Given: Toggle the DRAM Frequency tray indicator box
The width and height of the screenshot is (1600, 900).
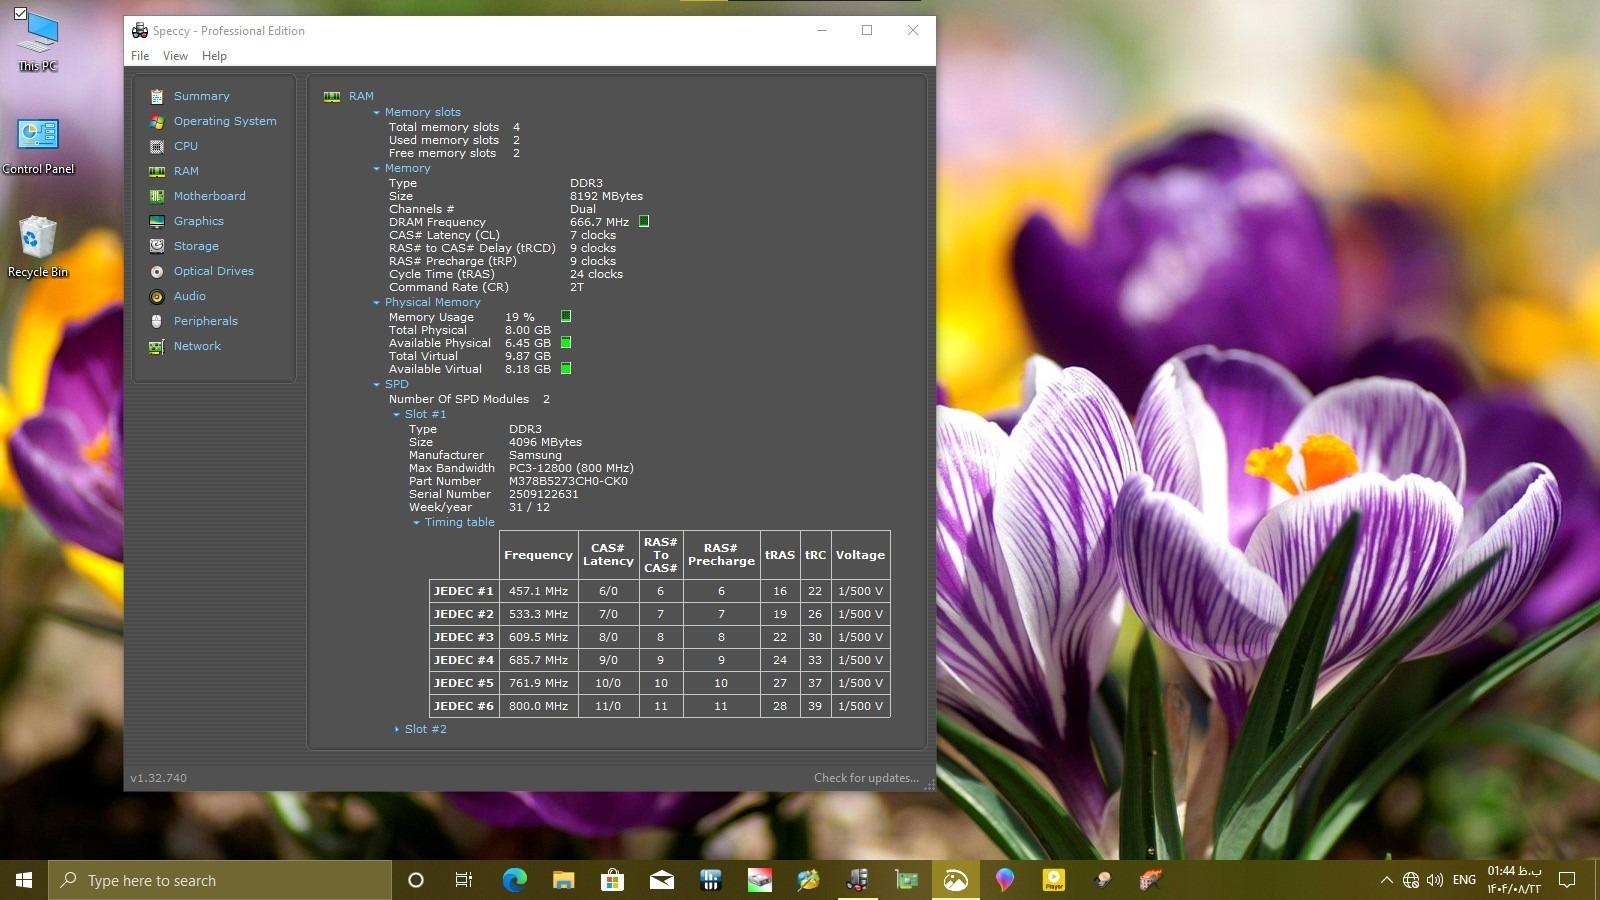Looking at the screenshot, I should pyautogui.click(x=644, y=222).
